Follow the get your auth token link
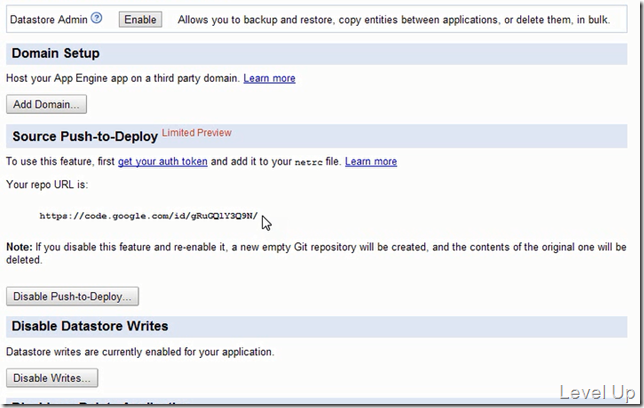This screenshot has width=644, height=408. (163, 161)
